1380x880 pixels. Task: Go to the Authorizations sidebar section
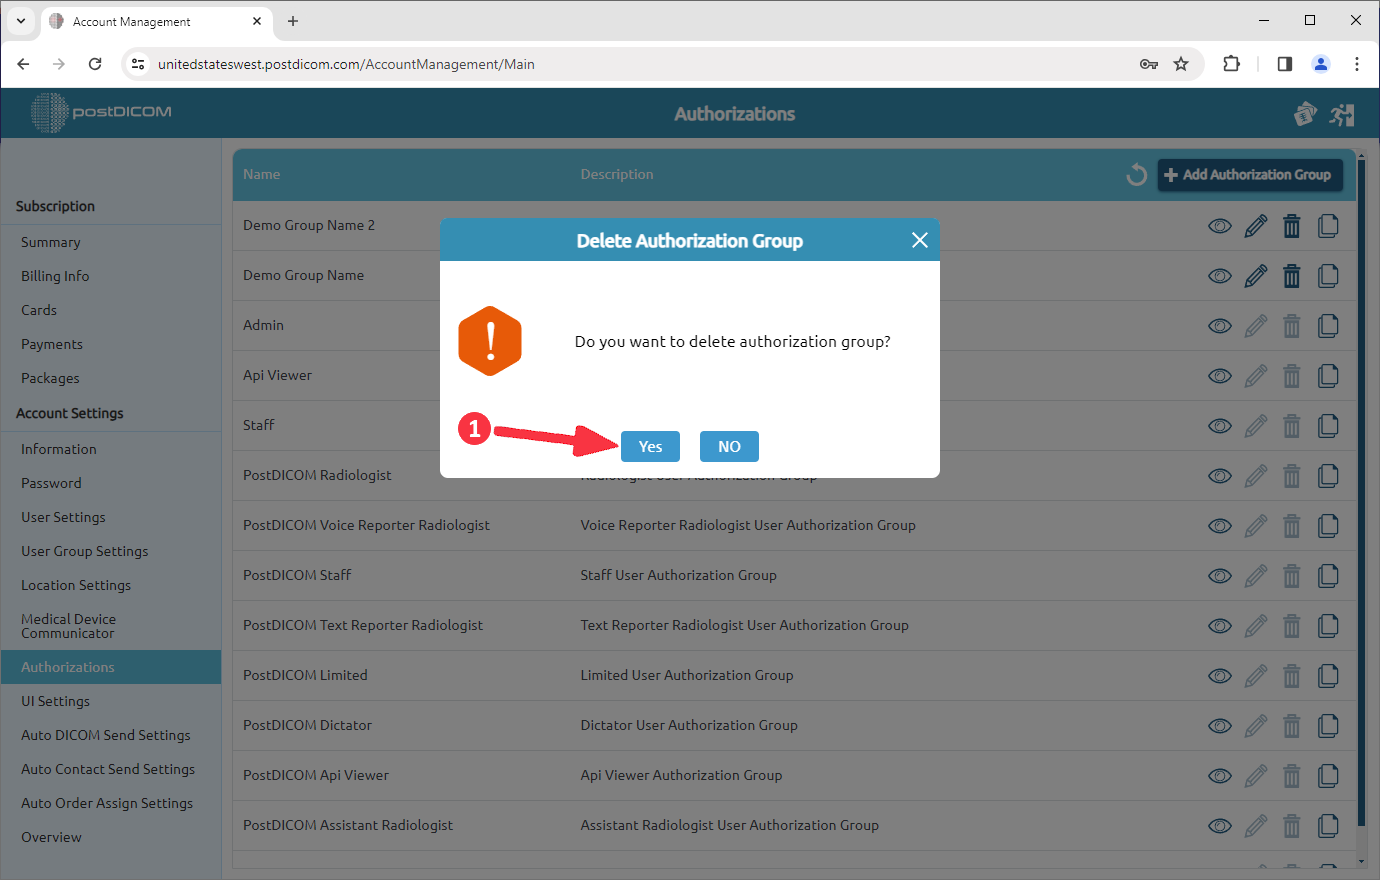click(x=67, y=666)
